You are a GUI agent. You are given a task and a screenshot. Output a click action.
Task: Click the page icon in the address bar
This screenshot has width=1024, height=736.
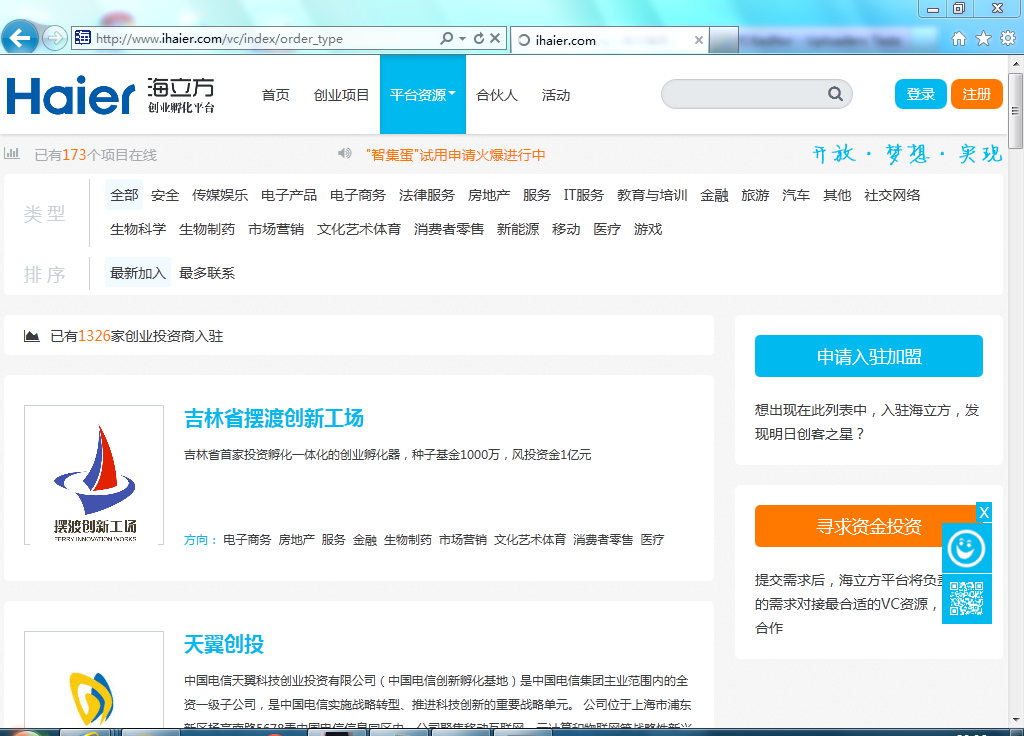pyautogui.click(x=82, y=37)
